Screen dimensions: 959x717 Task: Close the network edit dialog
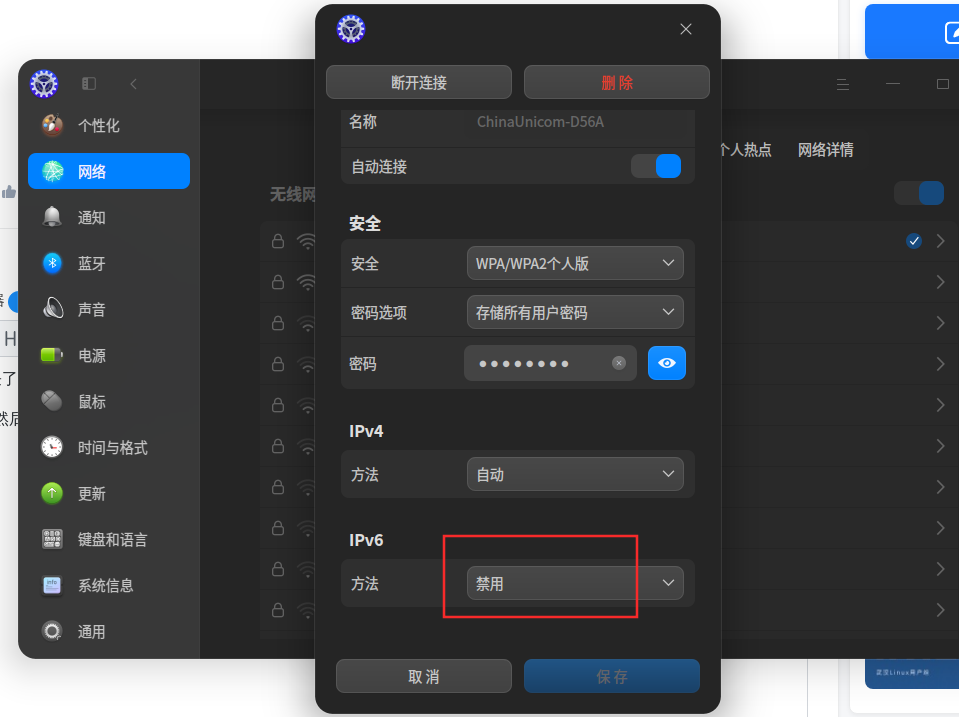coord(686,29)
